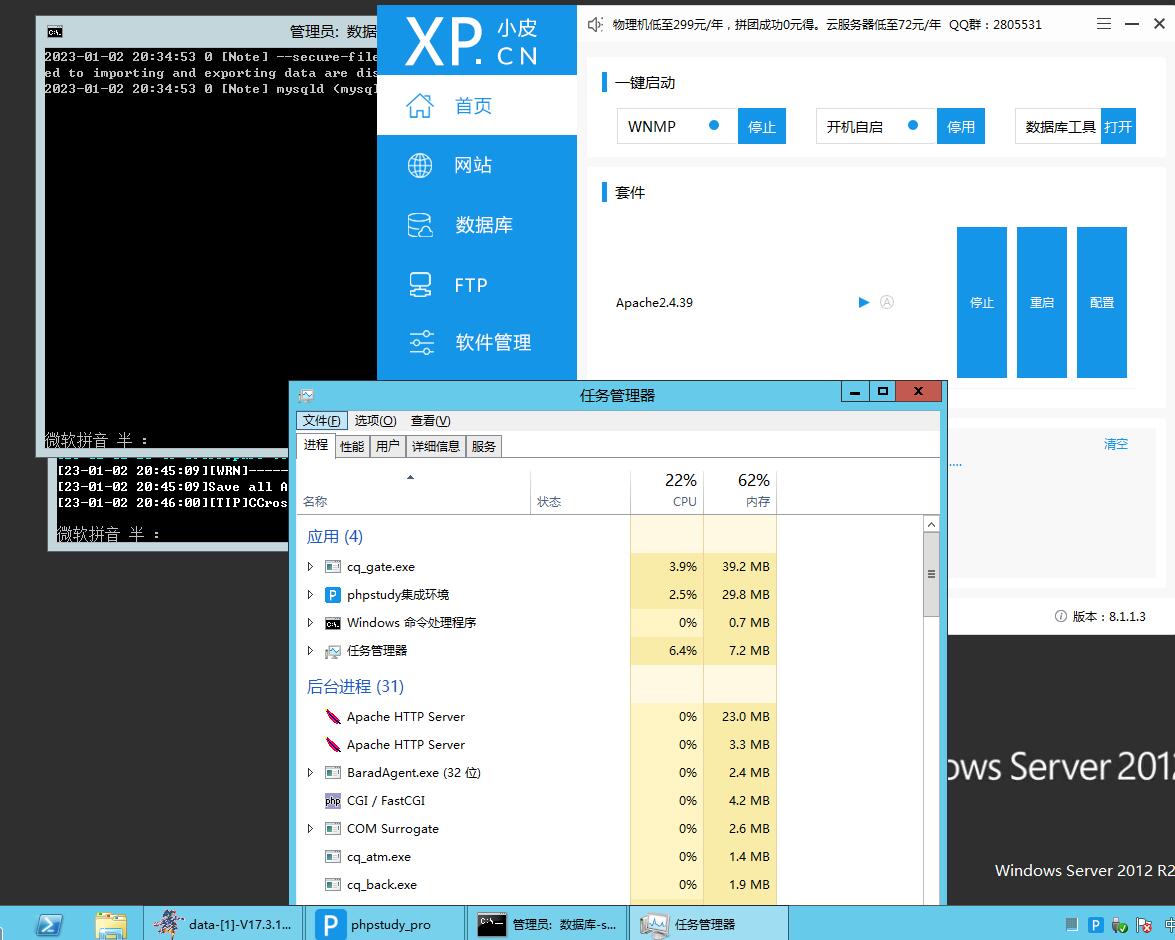Select the 进程 tab
The height and width of the screenshot is (940, 1175).
pos(315,445)
